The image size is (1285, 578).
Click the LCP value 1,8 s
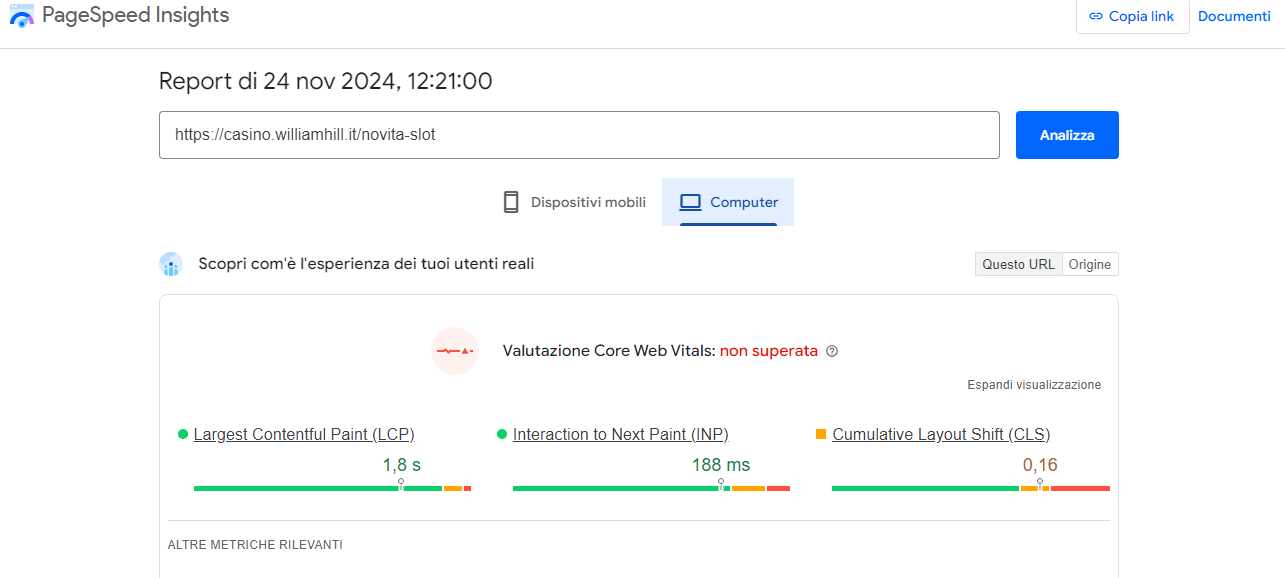pyautogui.click(x=402, y=465)
